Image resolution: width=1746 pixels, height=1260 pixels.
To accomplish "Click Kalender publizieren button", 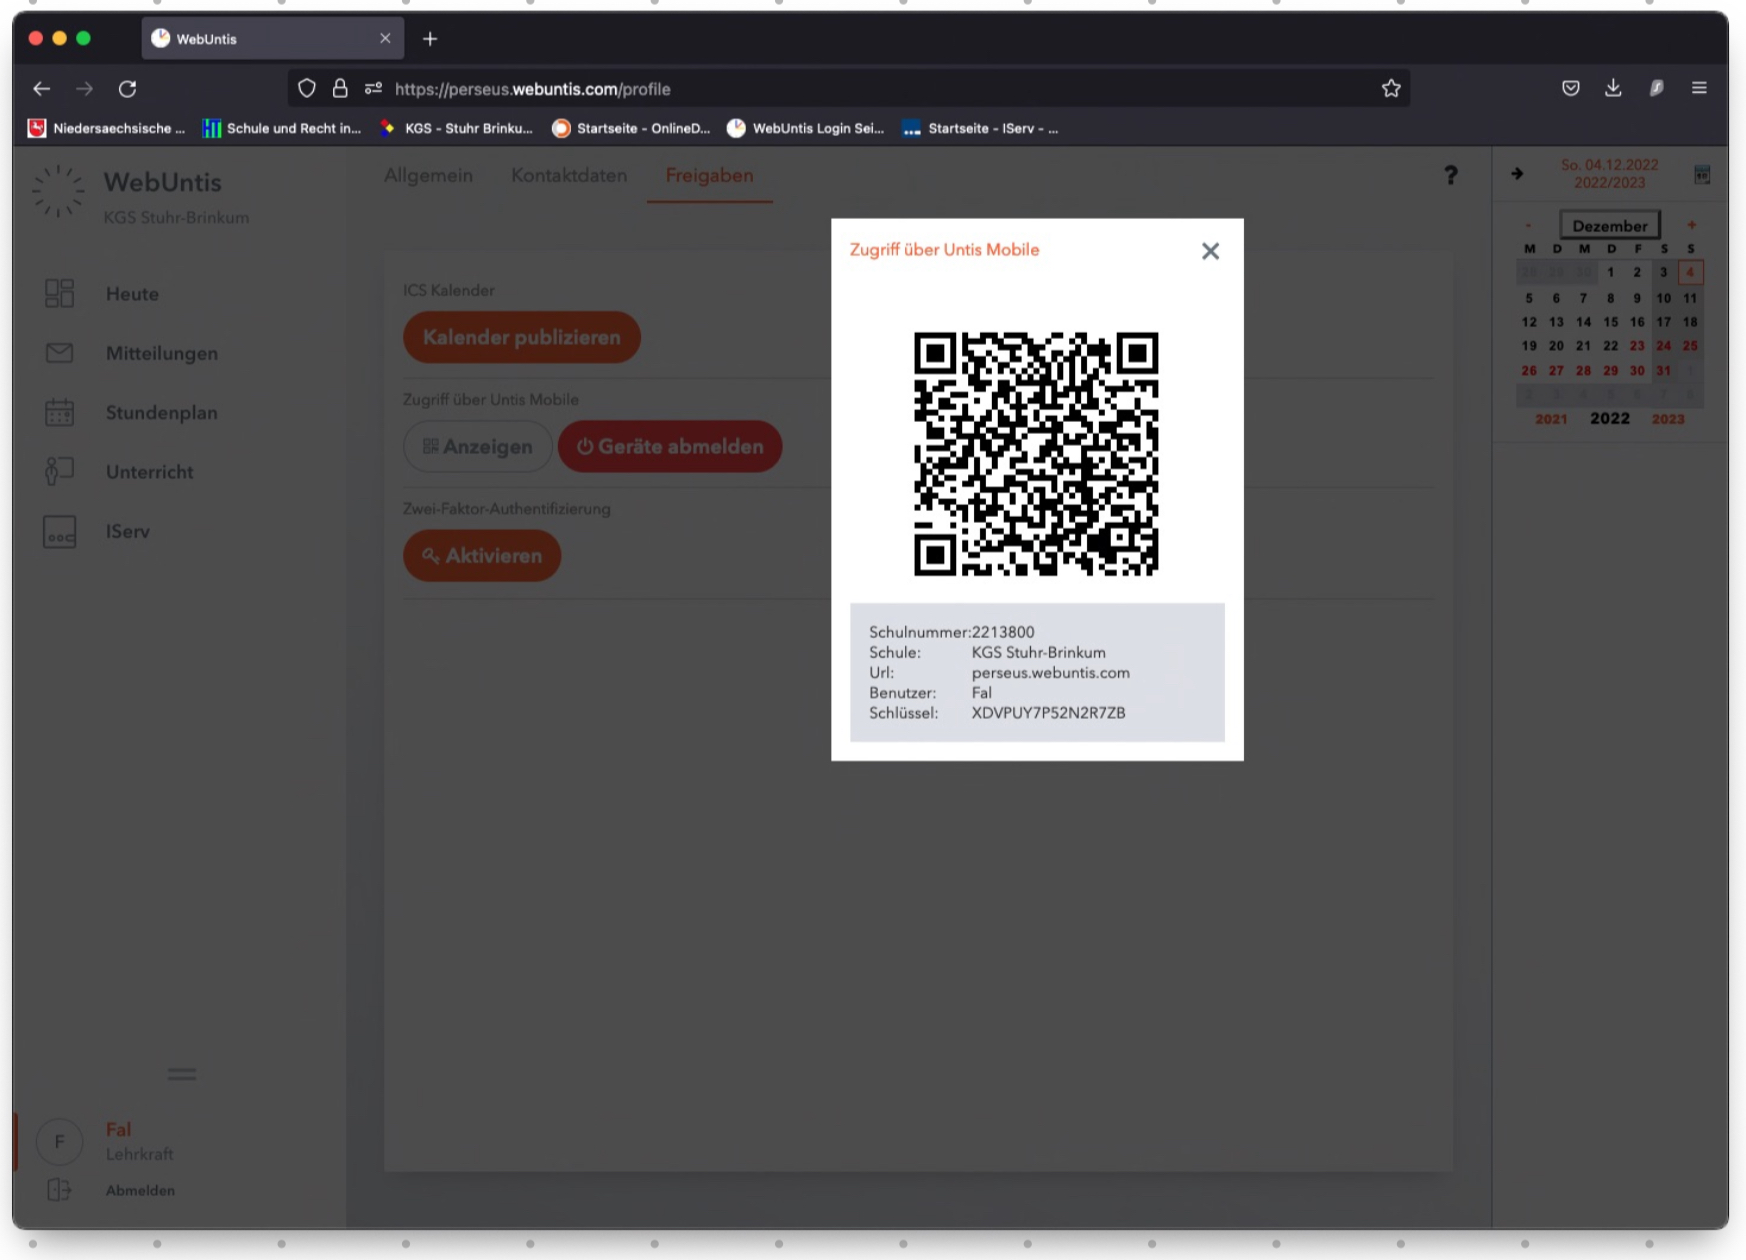I will [522, 337].
